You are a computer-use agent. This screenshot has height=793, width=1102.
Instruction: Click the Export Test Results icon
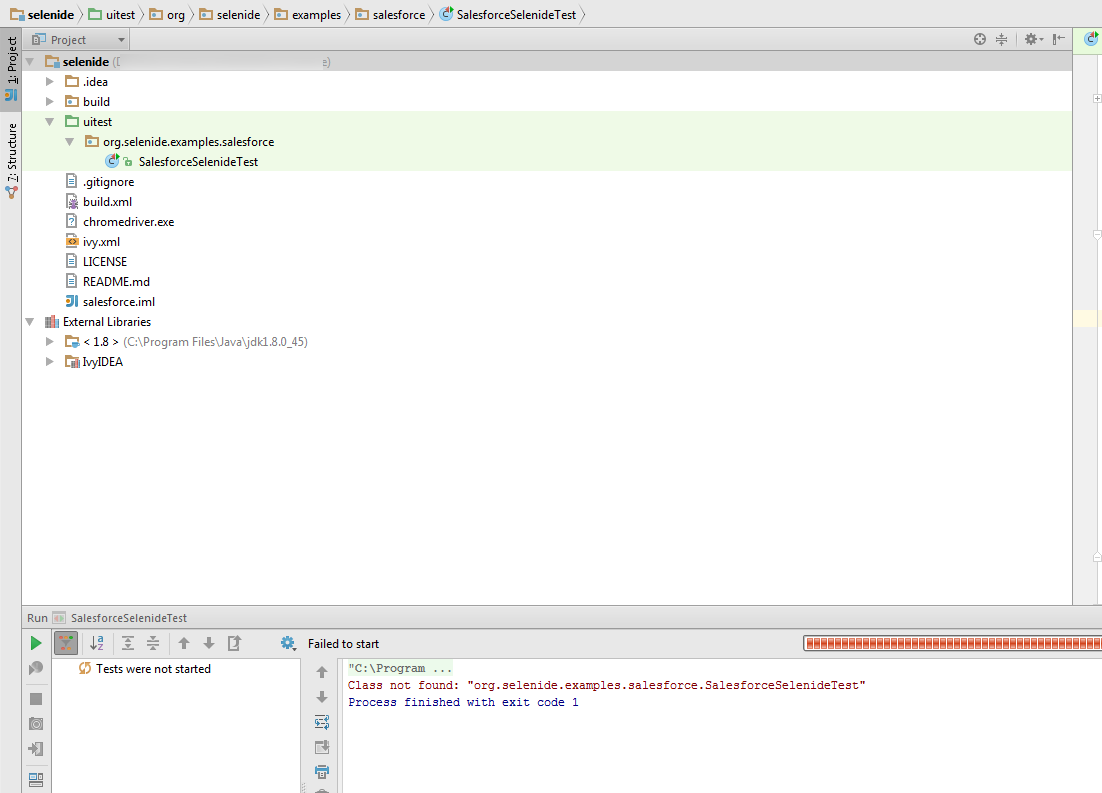tap(234, 643)
